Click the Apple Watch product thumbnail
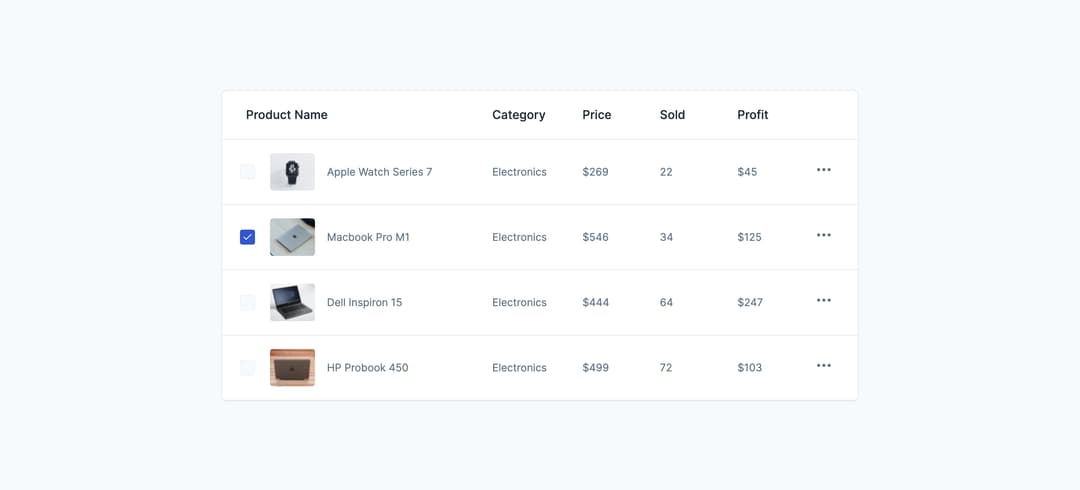The height and width of the screenshot is (490, 1080). click(x=292, y=172)
